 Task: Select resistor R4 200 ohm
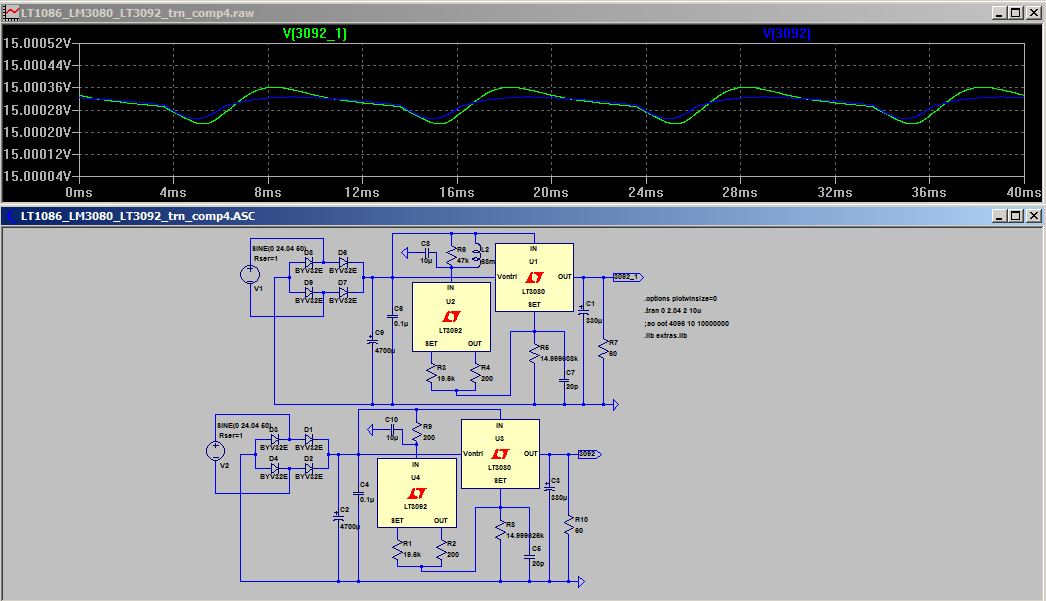pos(476,374)
